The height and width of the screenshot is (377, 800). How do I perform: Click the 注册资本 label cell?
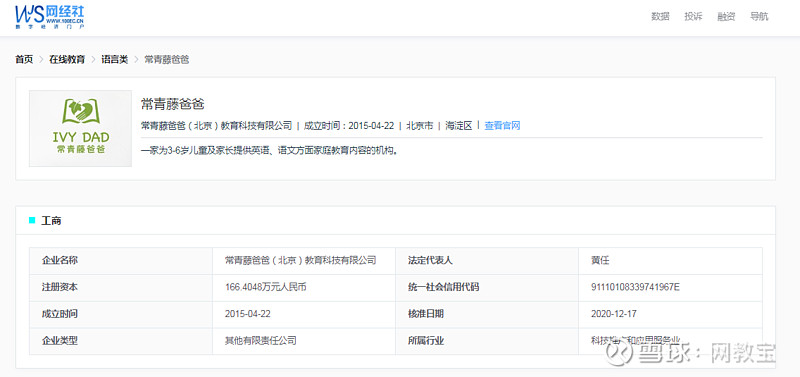click(x=121, y=287)
